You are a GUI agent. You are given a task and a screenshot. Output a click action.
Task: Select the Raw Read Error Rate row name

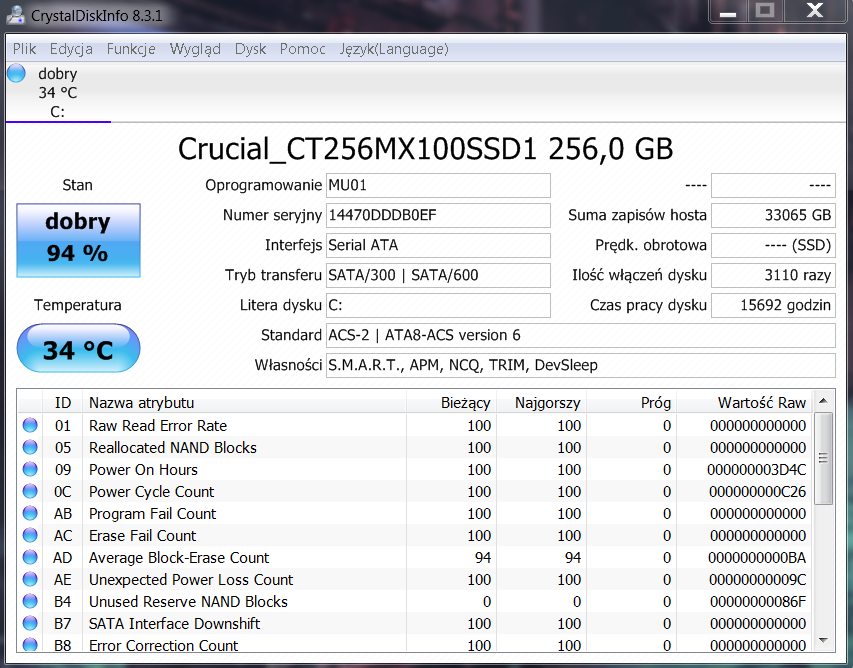(x=158, y=425)
